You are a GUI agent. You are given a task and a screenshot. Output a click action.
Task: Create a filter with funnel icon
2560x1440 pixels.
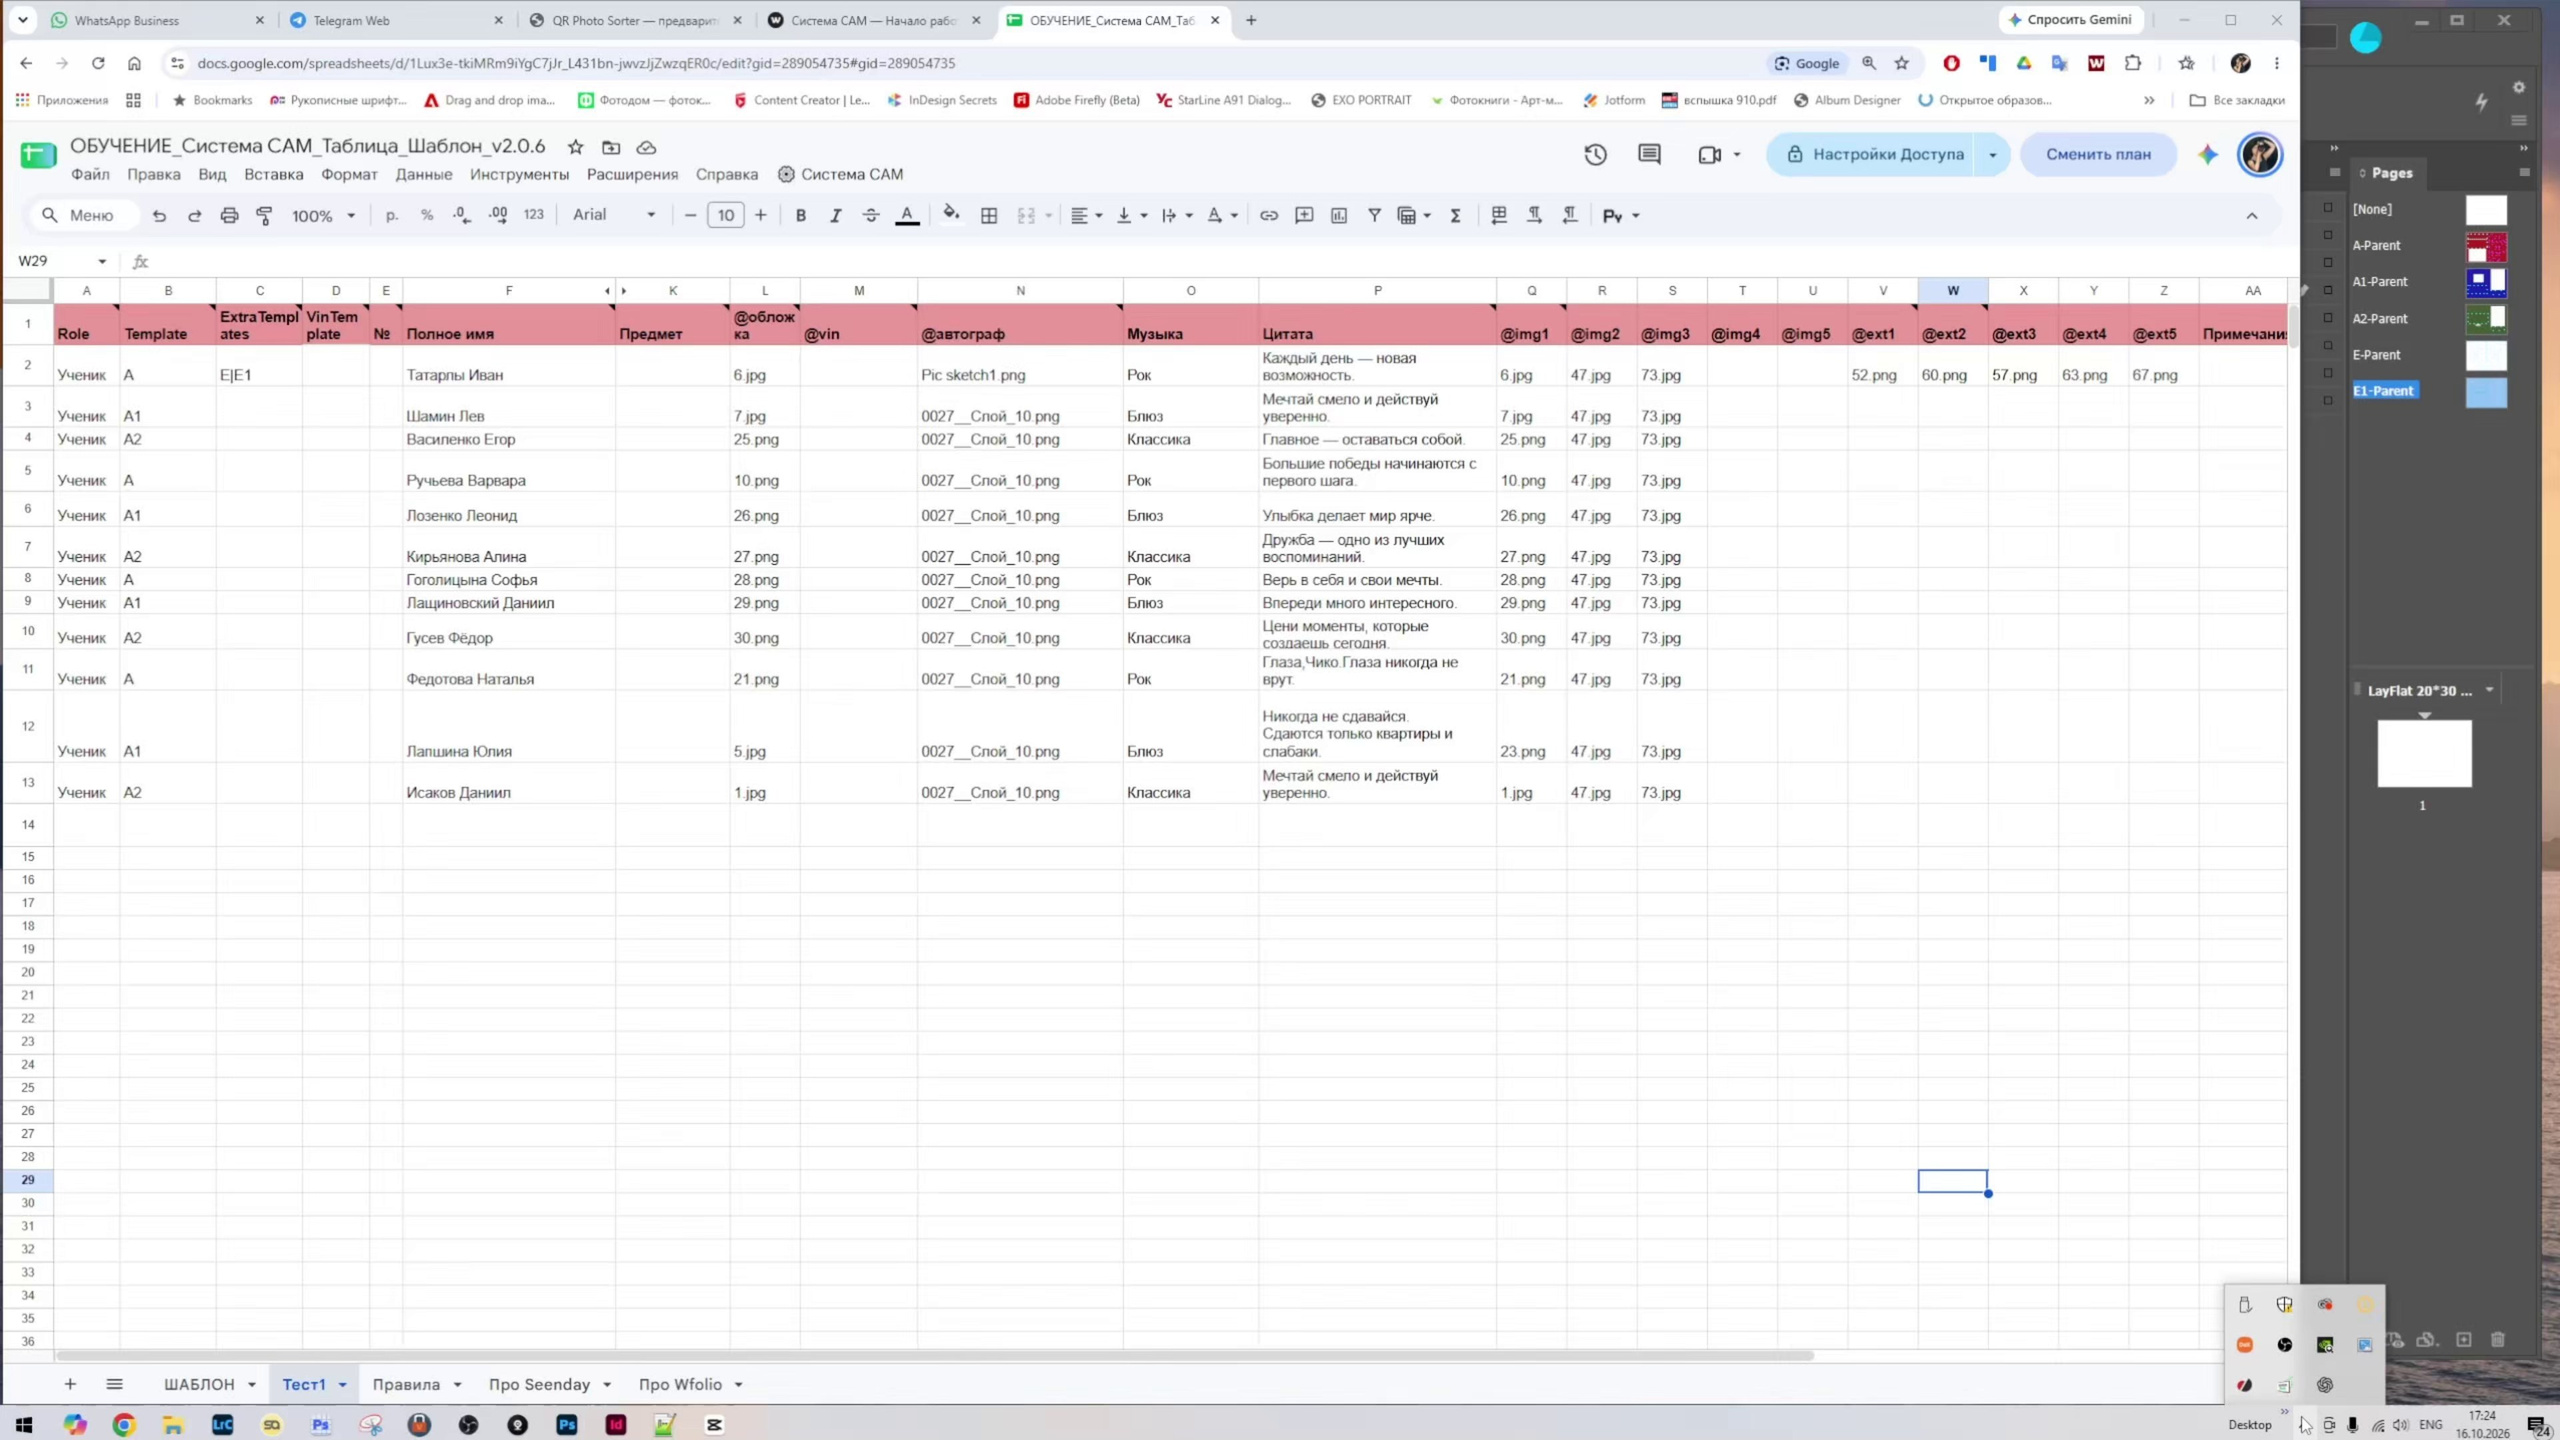pyautogui.click(x=1374, y=215)
